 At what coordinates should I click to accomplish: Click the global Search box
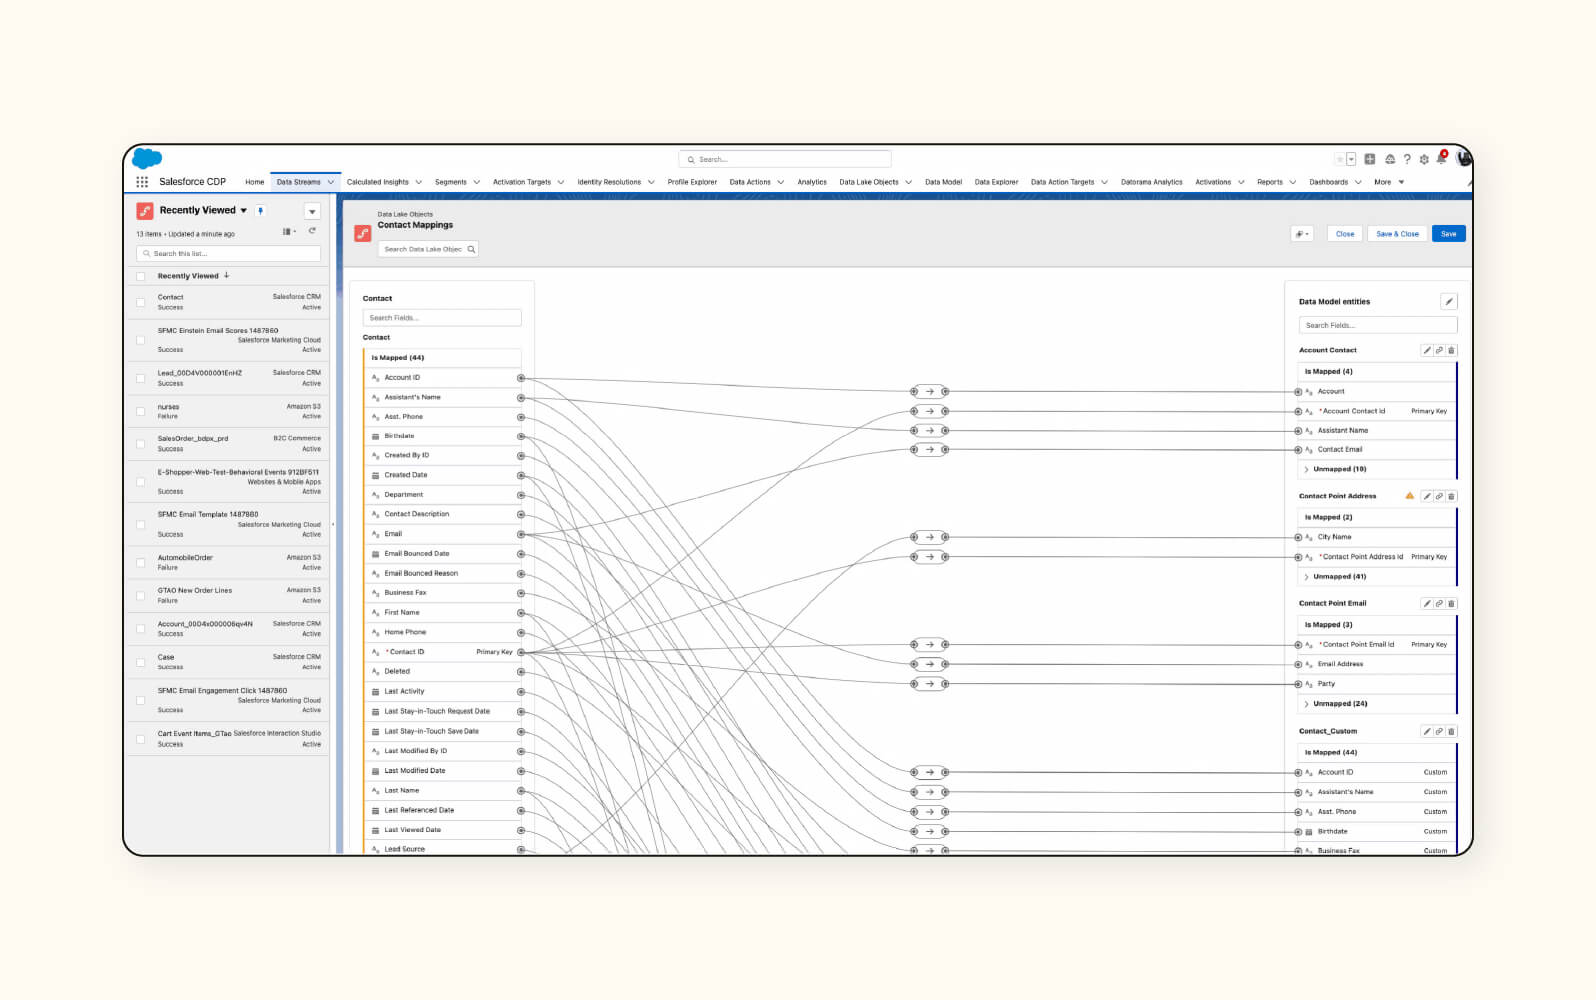click(785, 159)
